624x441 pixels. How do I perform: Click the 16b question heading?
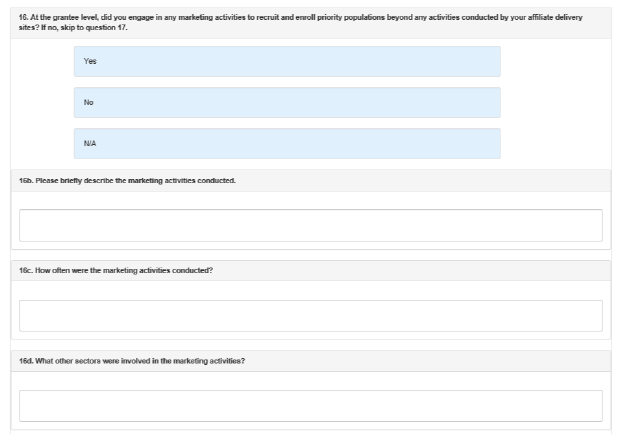[127, 181]
